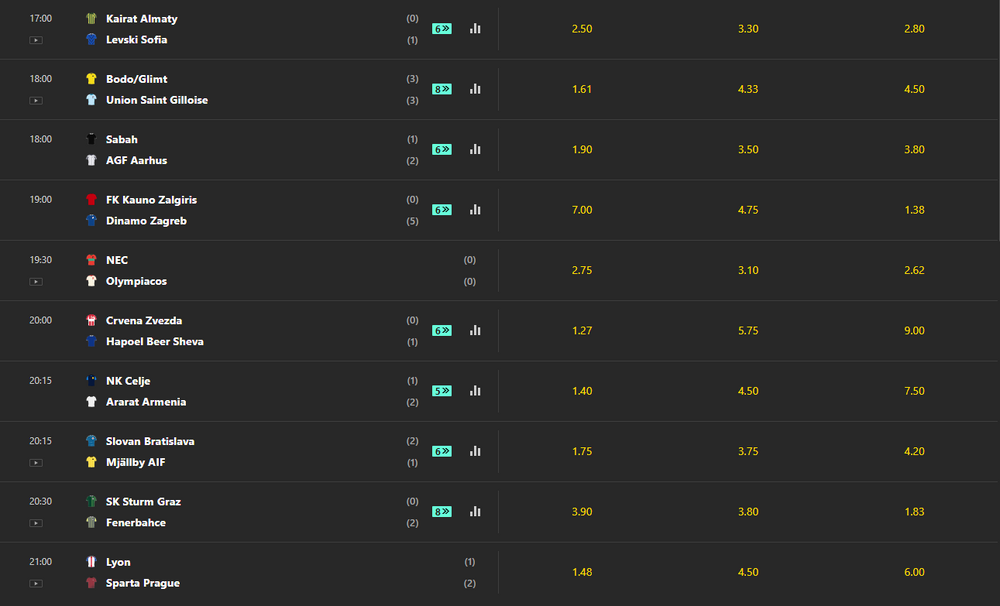The height and width of the screenshot is (606, 1000).
Task: Open stats chart for Crvena Zvezda match
Action: pos(475,330)
